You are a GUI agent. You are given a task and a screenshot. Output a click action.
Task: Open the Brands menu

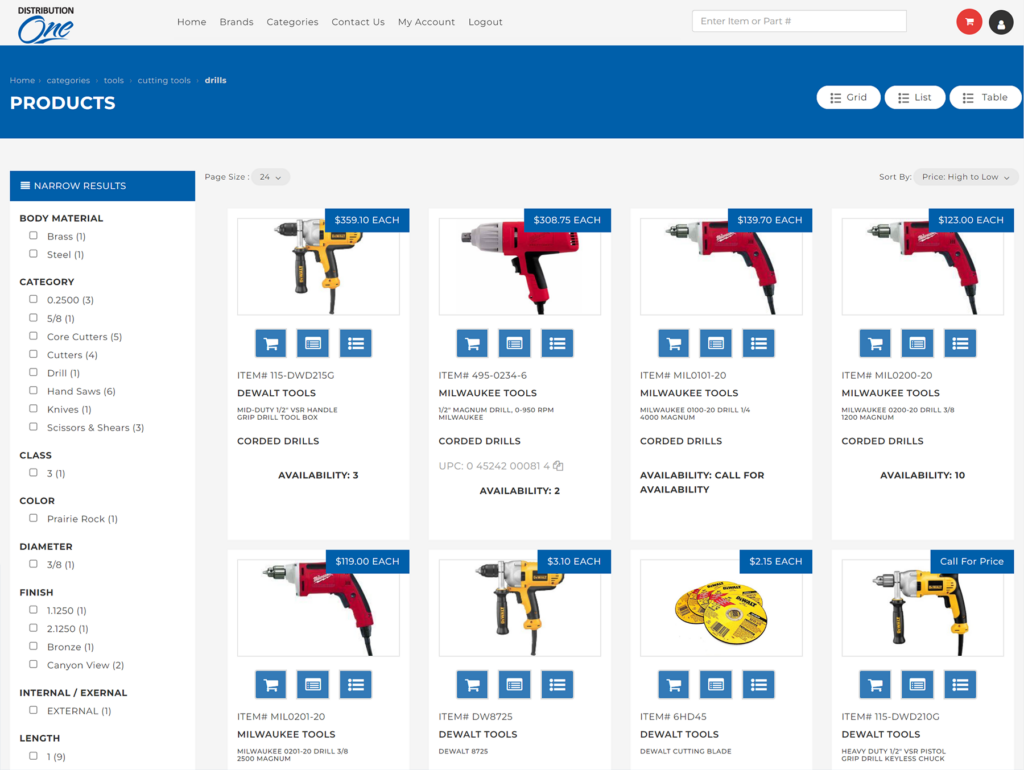click(x=236, y=22)
